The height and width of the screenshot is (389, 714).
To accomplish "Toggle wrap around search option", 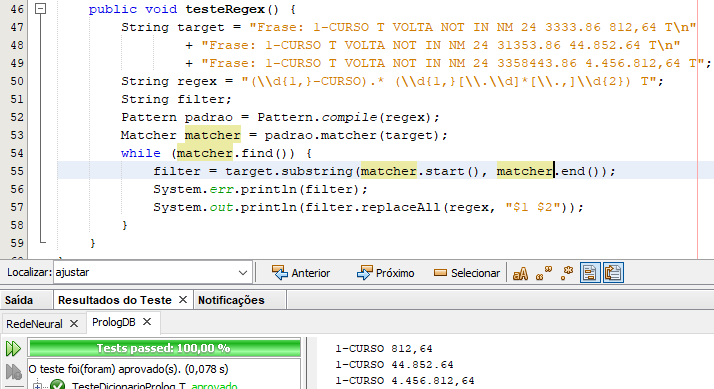I will coord(613,273).
